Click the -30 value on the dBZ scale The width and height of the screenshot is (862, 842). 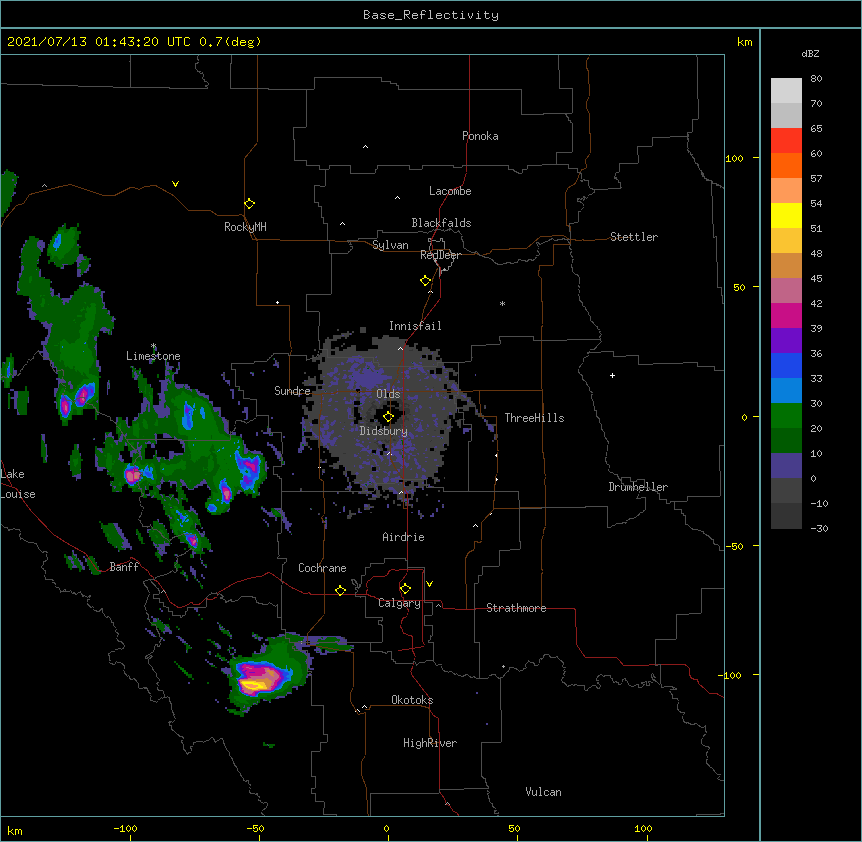coord(819,528)
